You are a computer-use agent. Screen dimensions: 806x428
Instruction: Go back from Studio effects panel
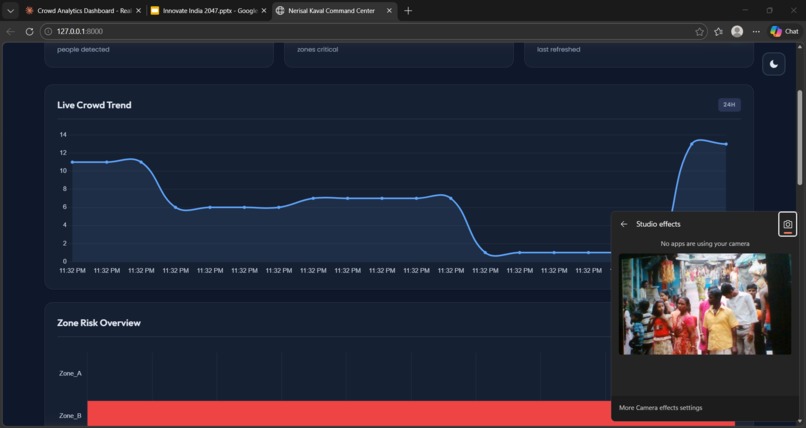point(624,224)
